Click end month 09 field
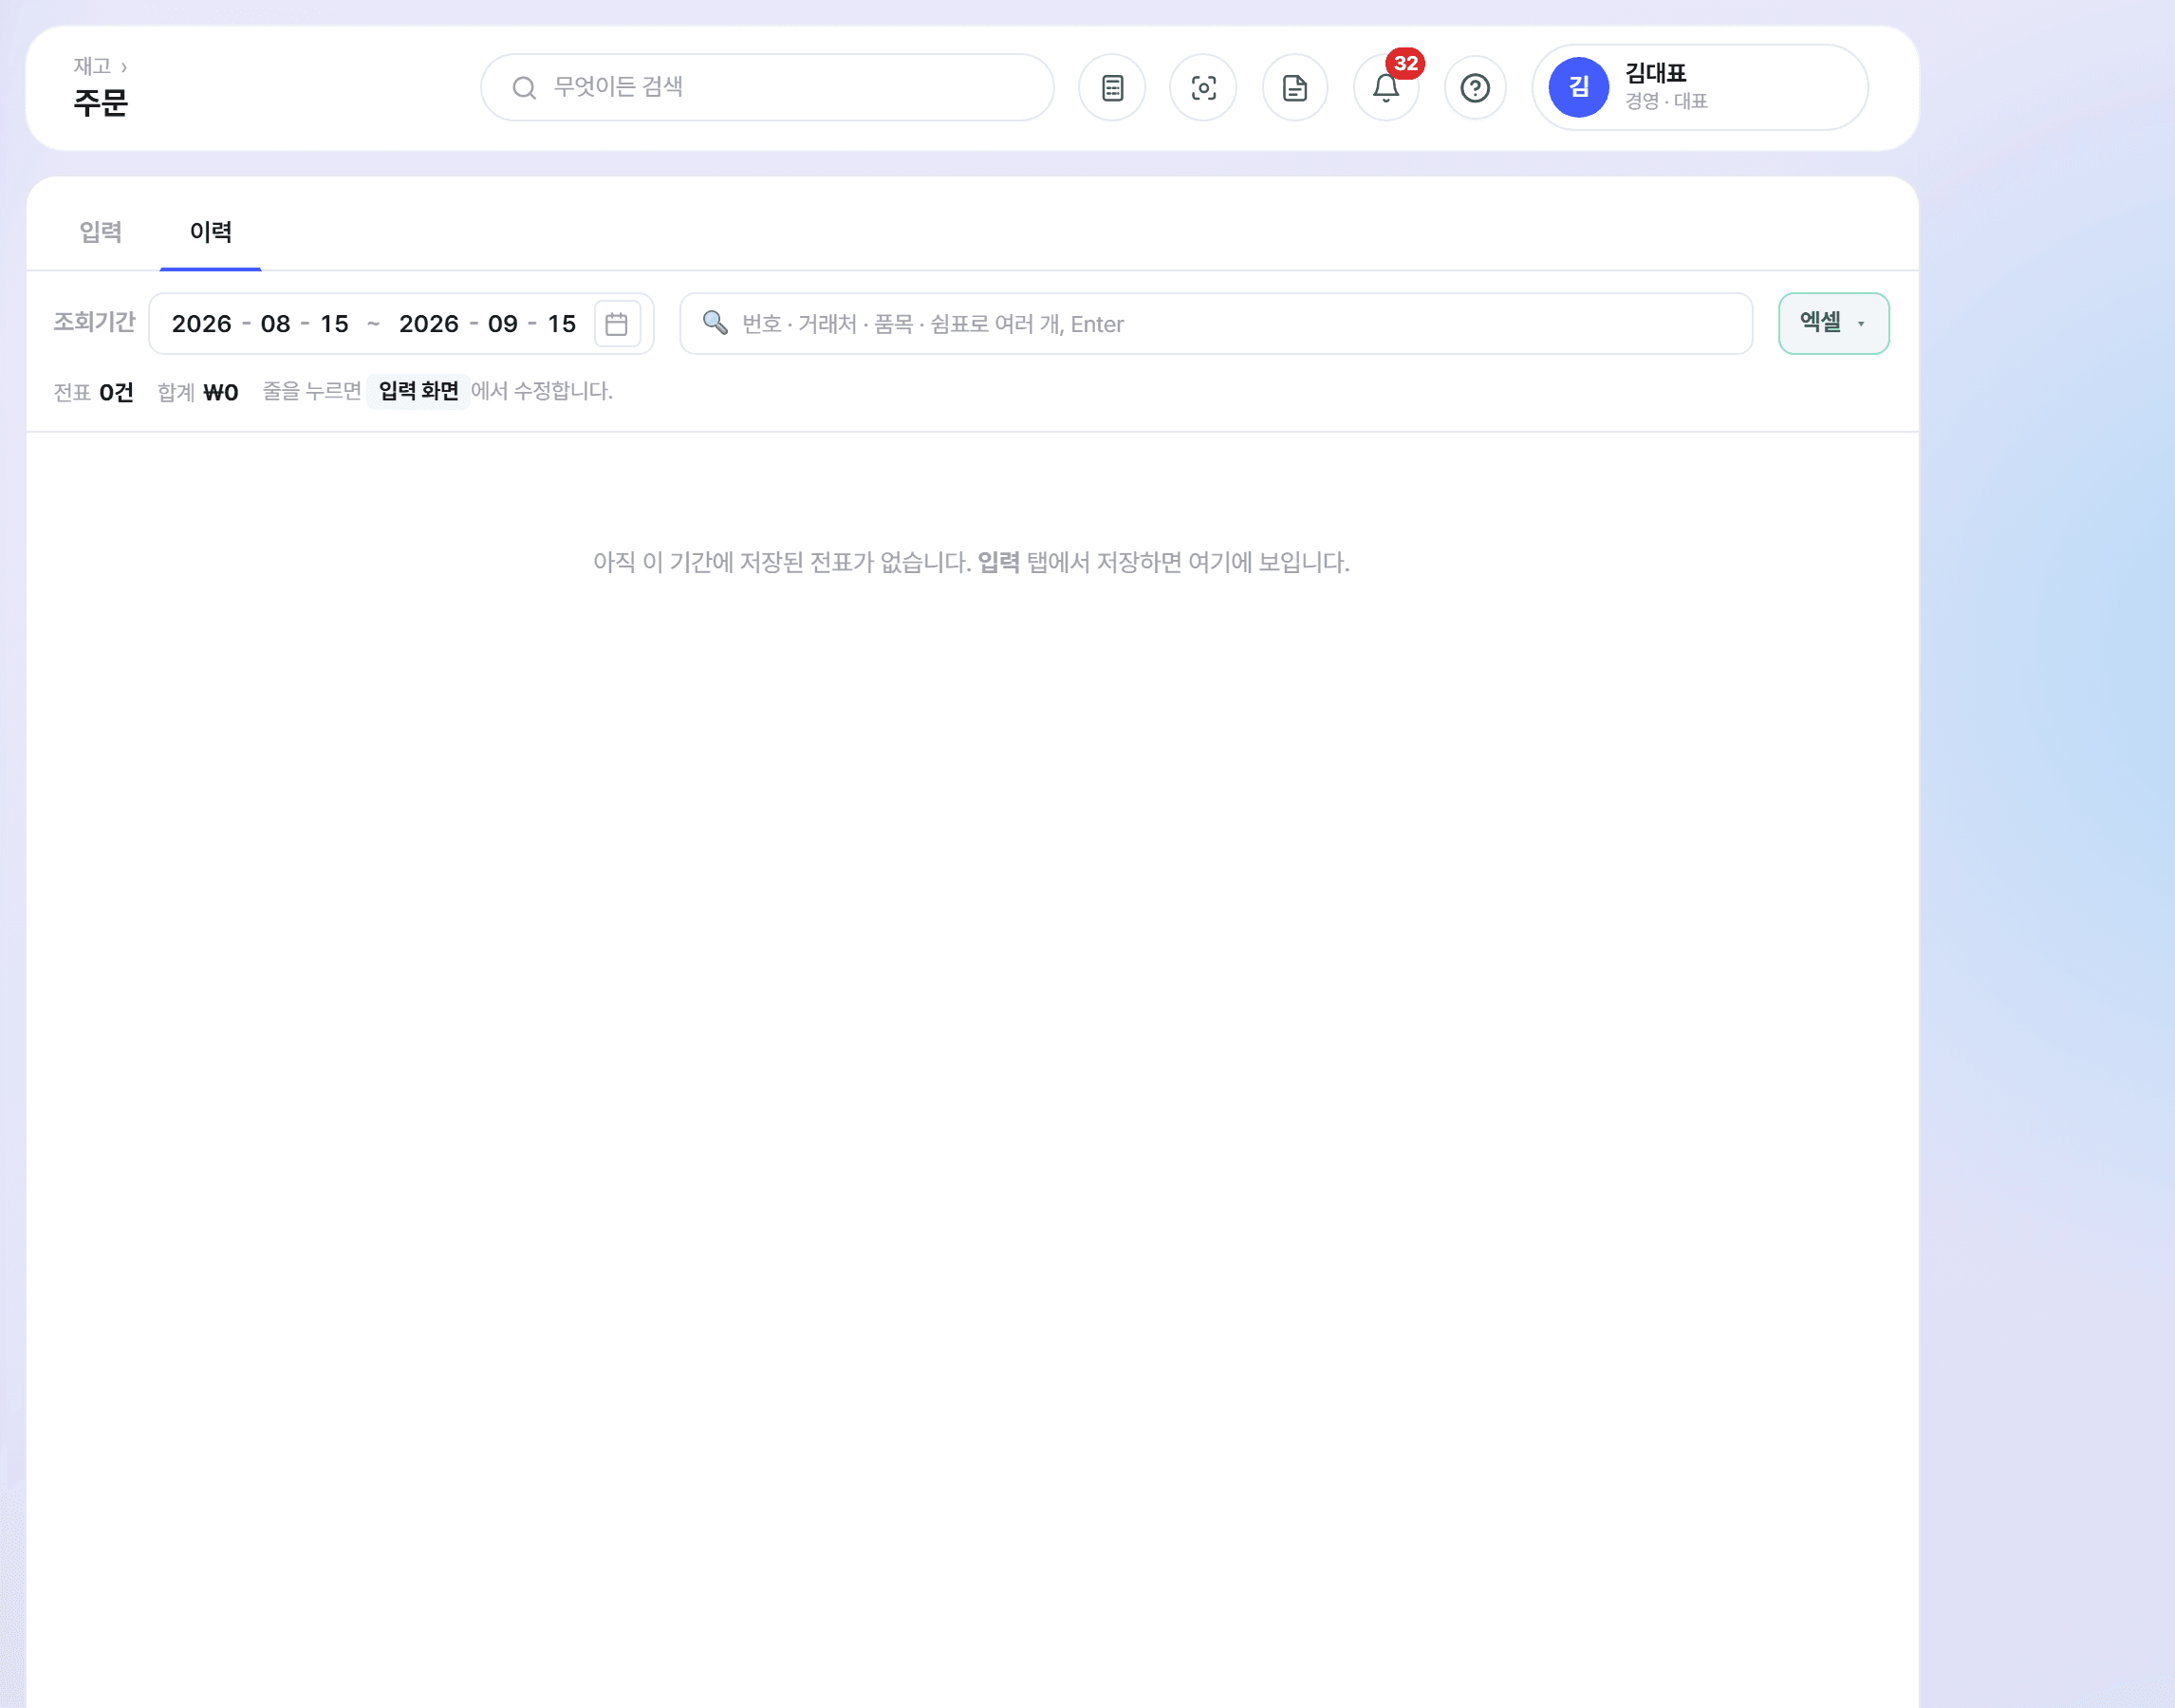Screen dimensions: 2175x1708 (x=502, y=324)
